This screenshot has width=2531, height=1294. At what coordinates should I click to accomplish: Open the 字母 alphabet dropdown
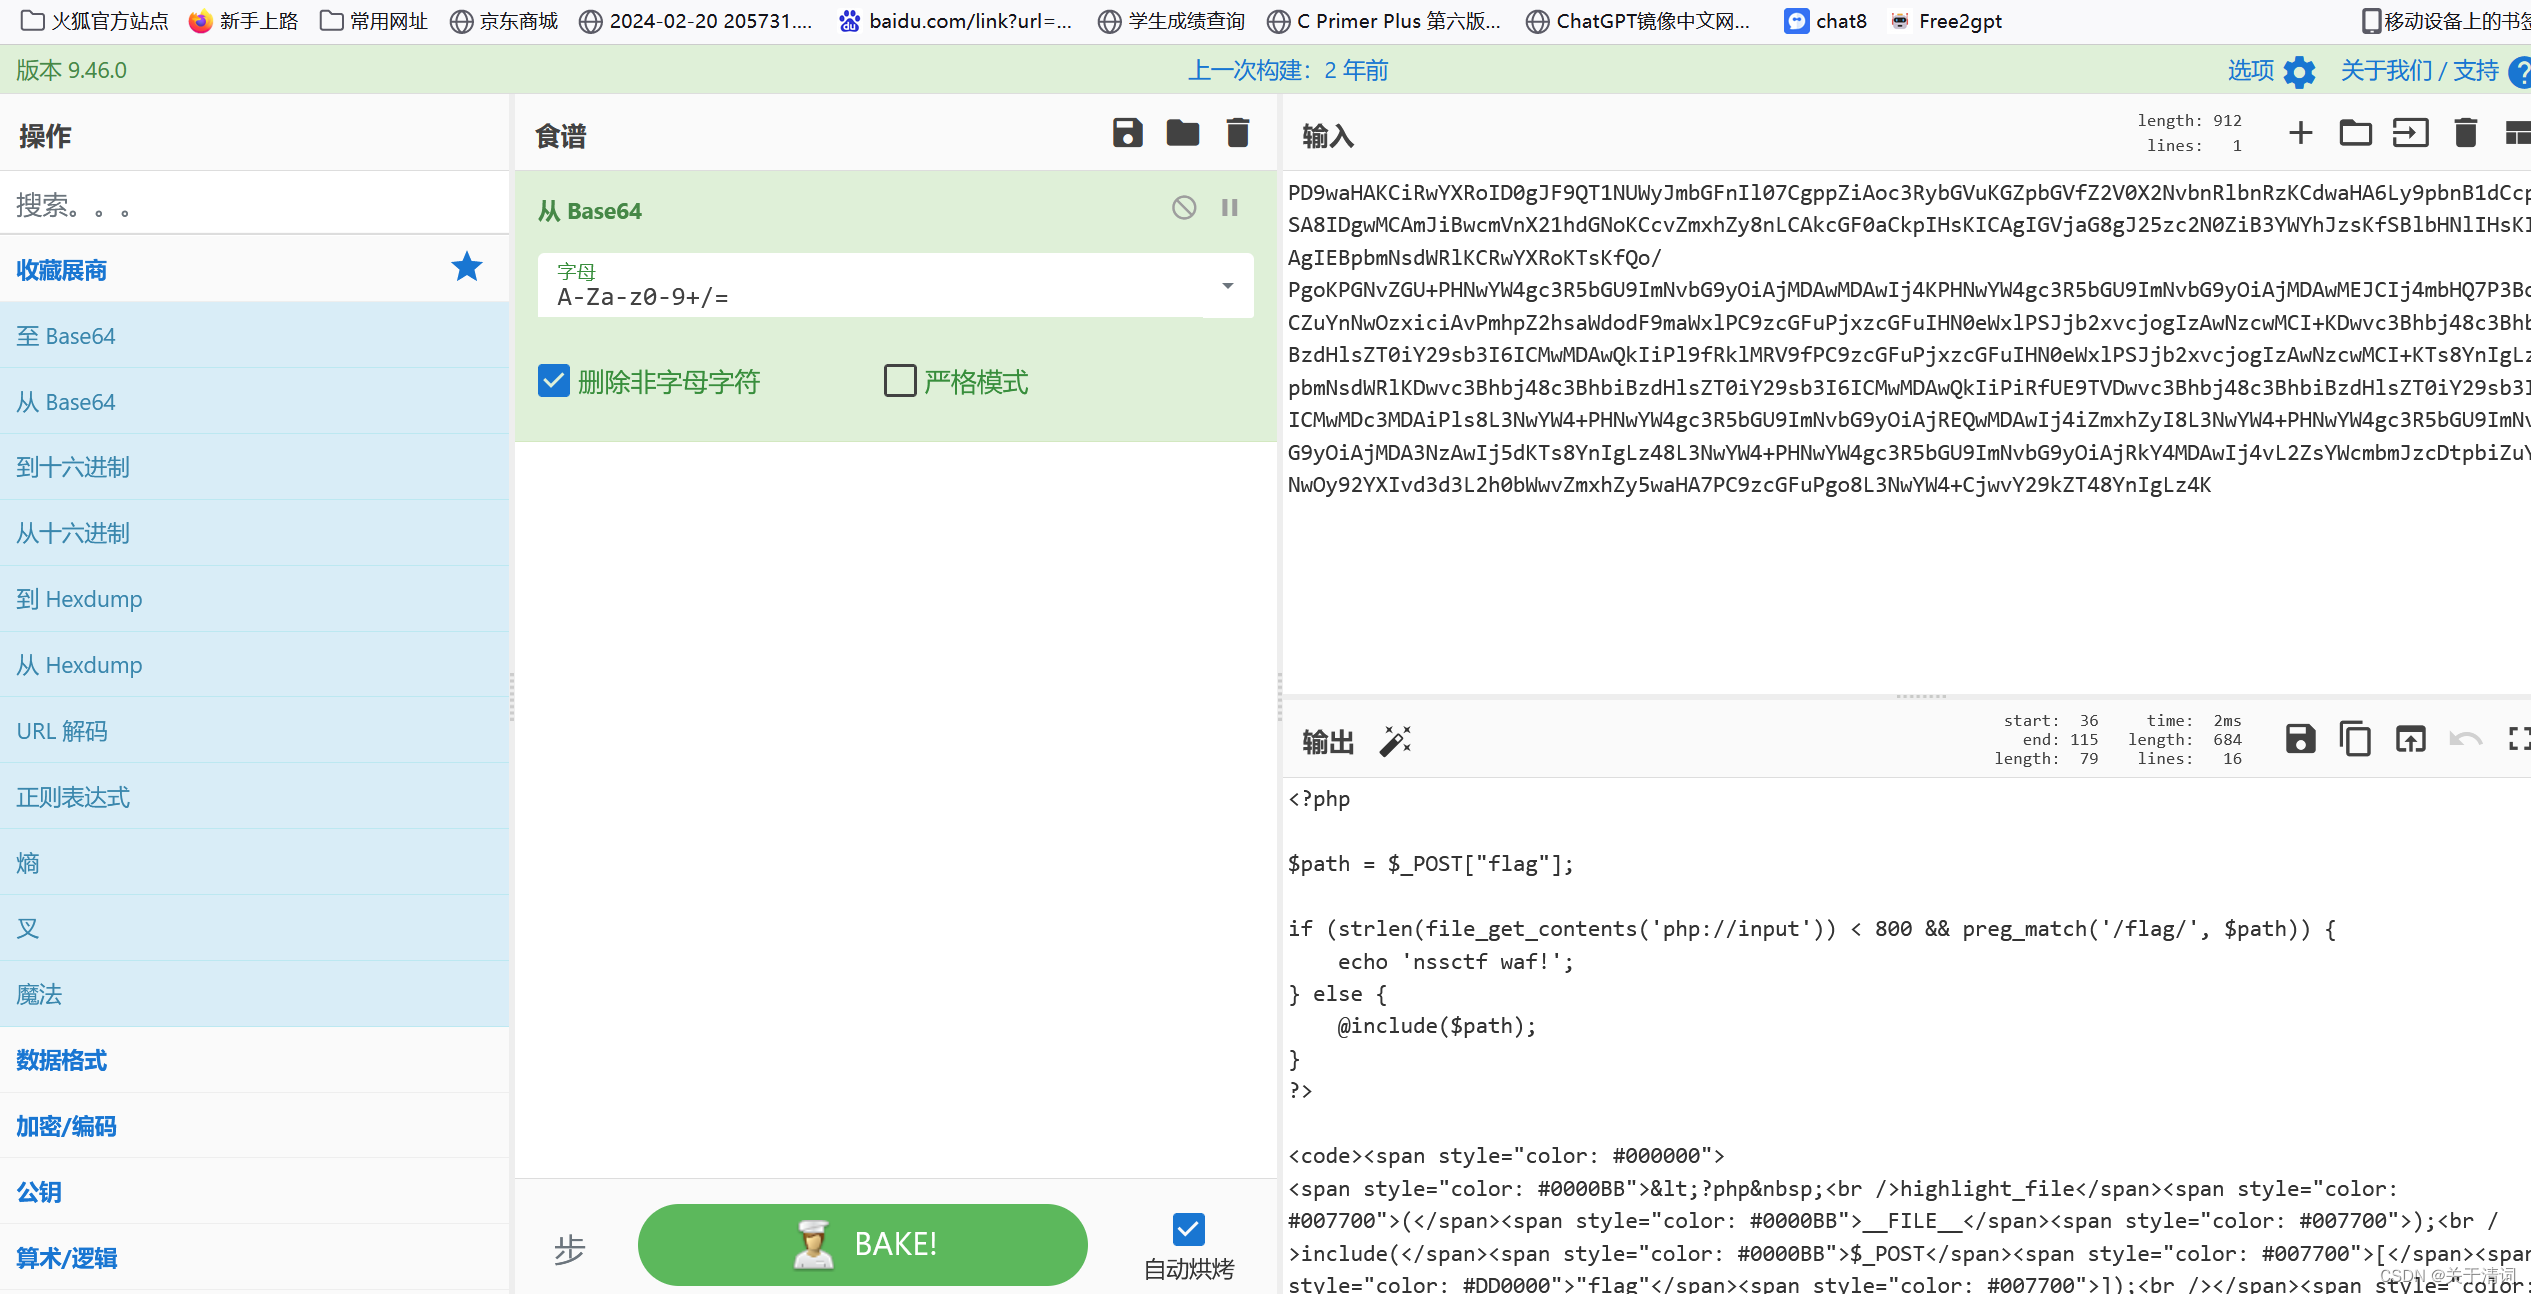click(1227, 287)
